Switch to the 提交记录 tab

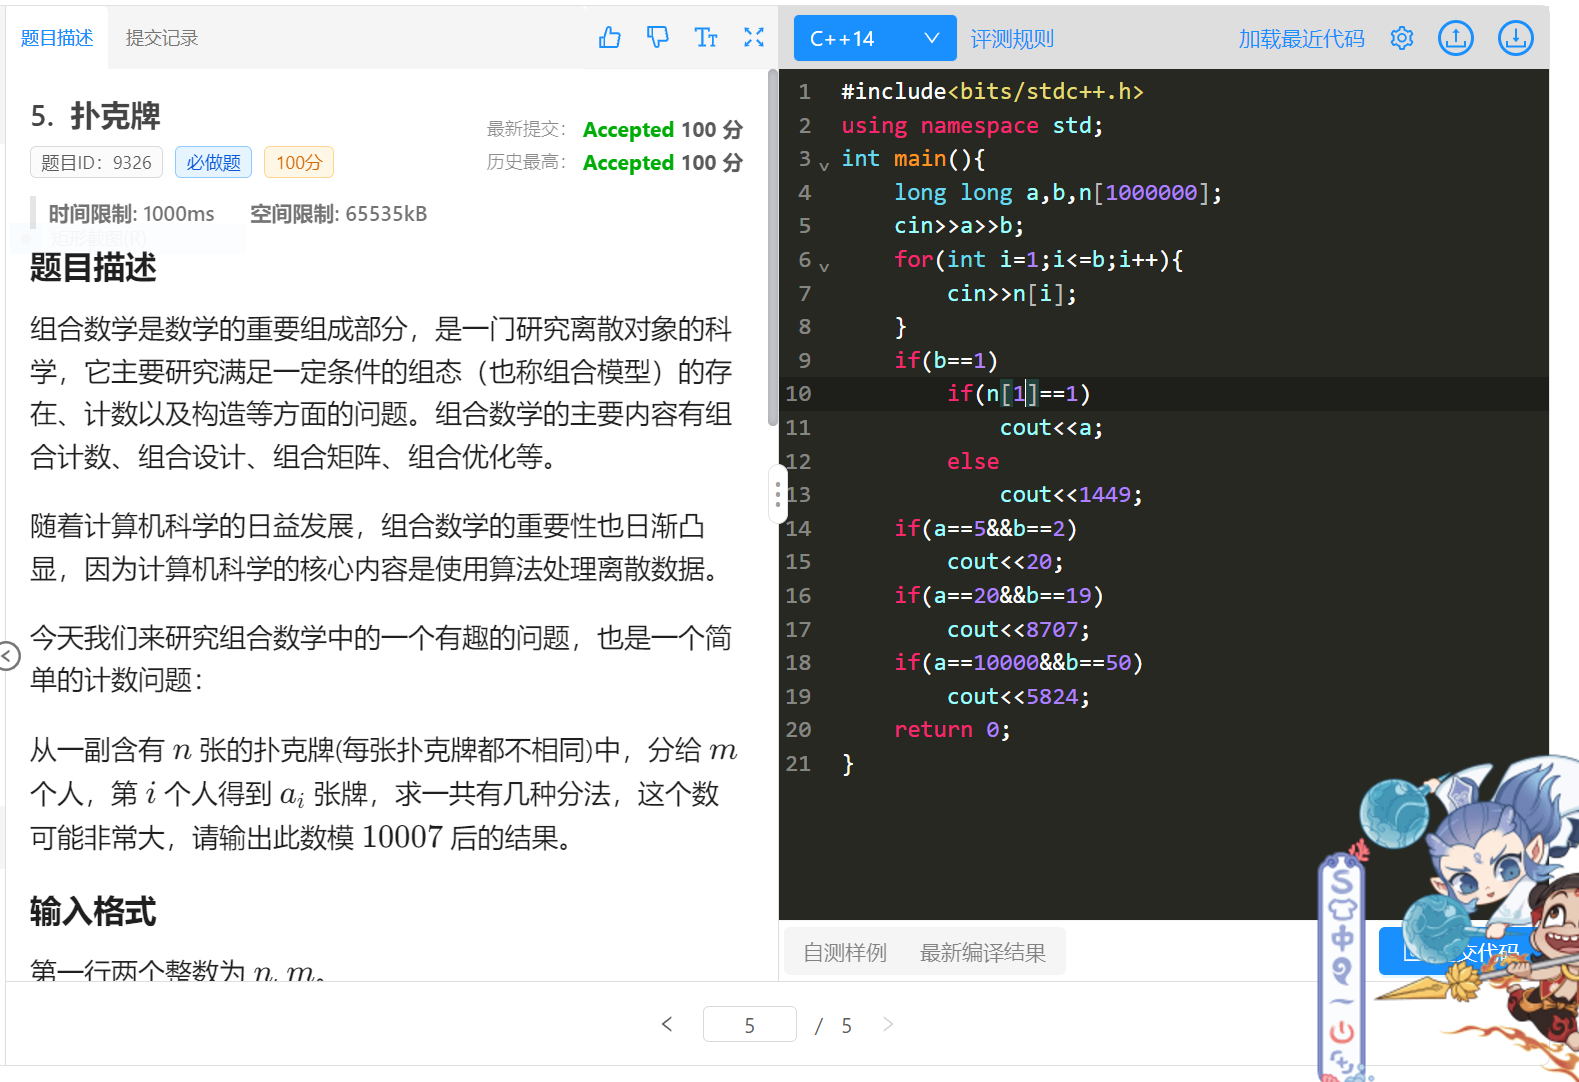coord(162,38)
